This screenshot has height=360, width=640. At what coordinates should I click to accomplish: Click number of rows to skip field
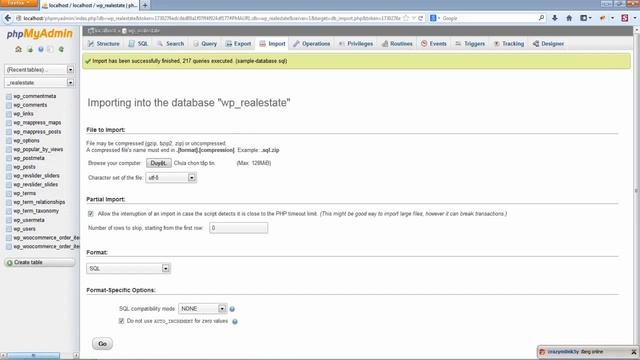coord(238,228)
